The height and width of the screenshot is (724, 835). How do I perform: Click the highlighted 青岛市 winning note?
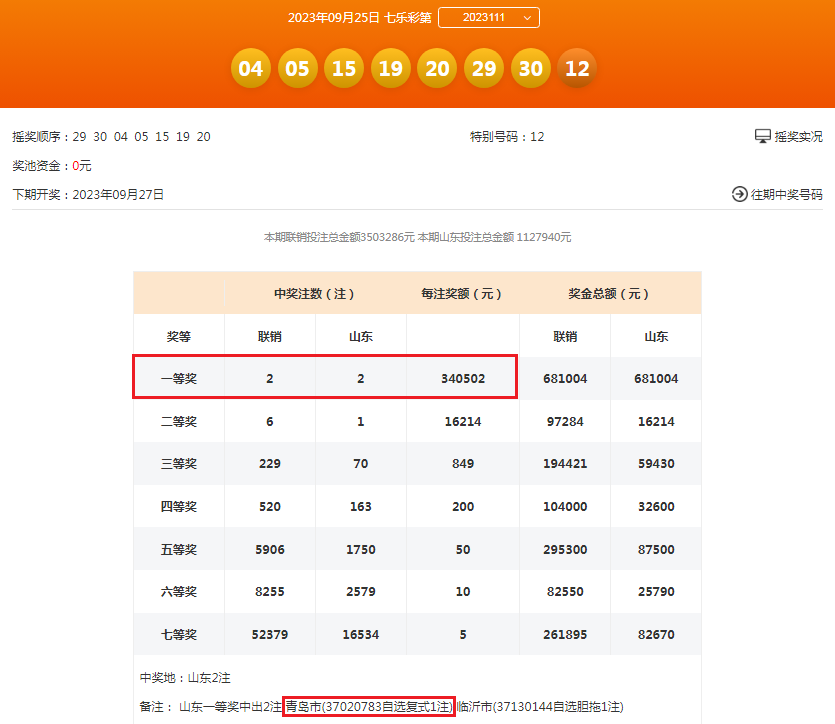368,707
